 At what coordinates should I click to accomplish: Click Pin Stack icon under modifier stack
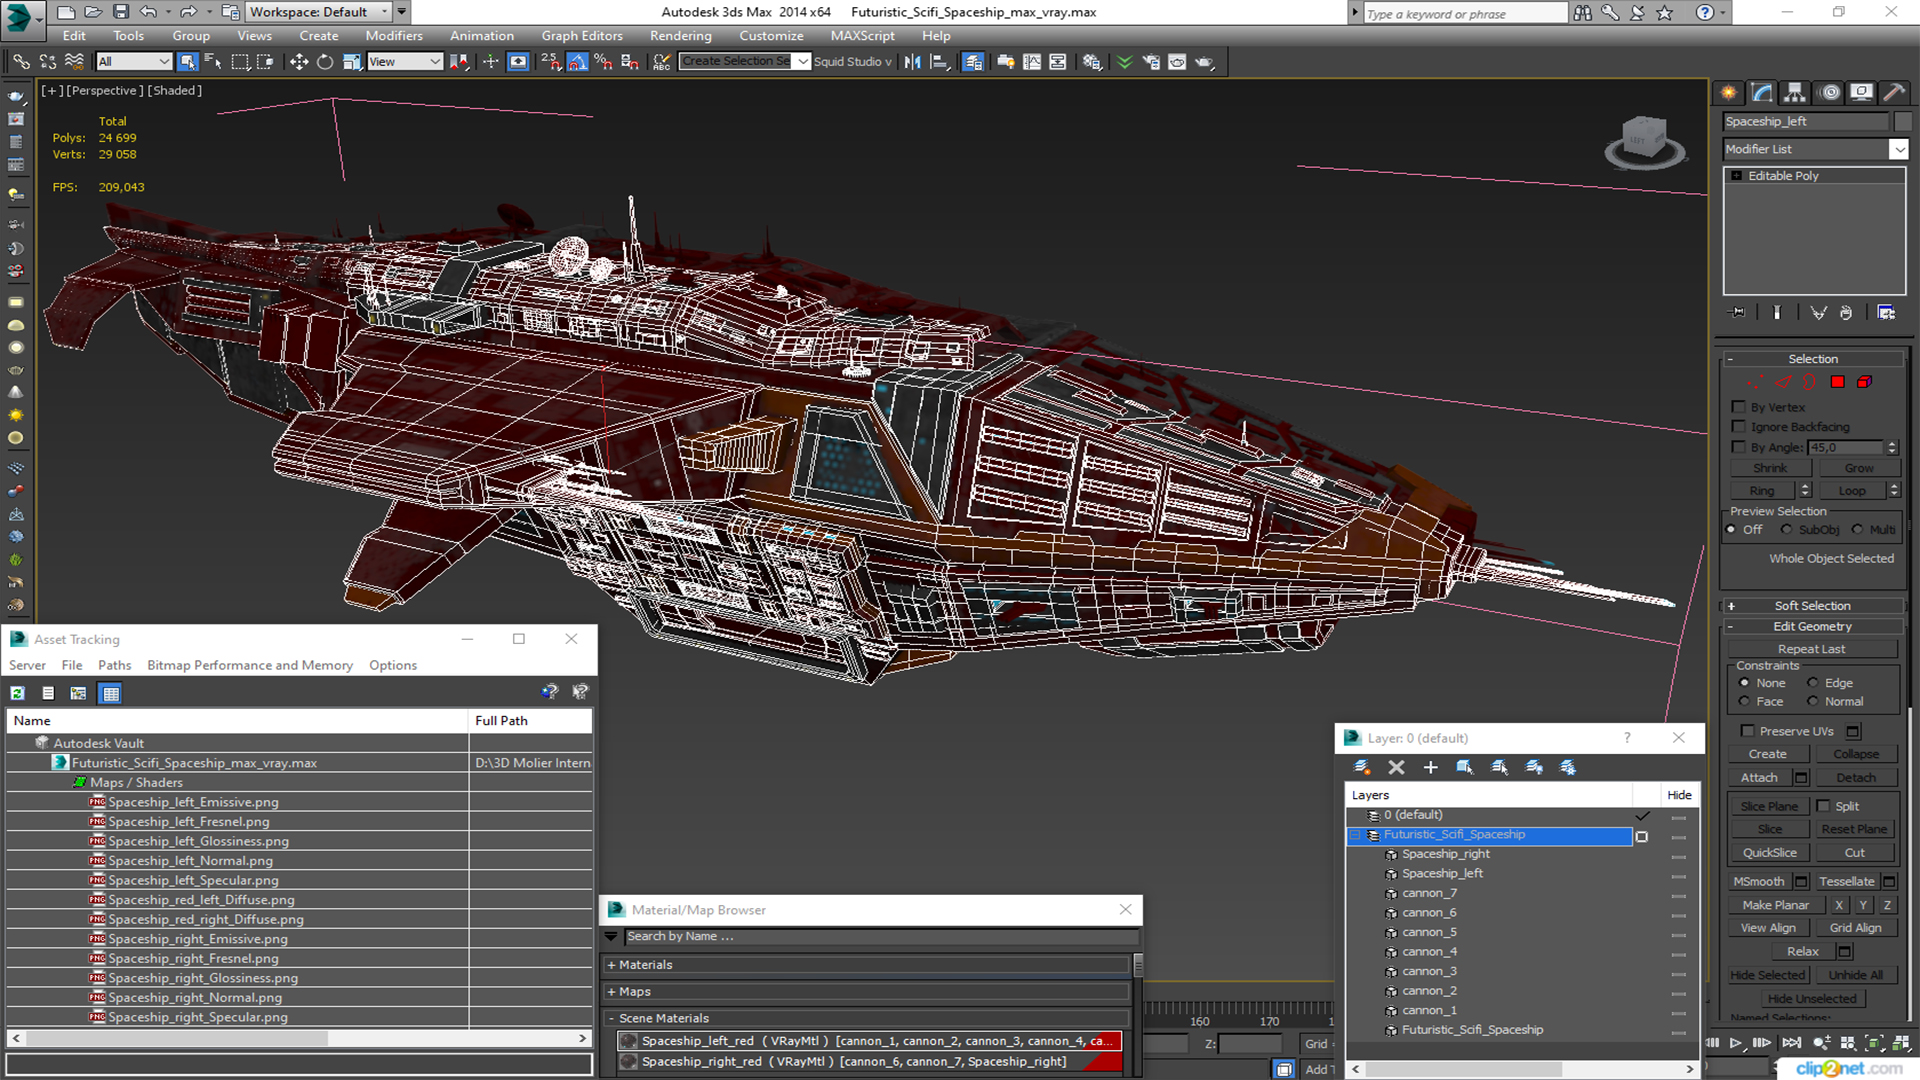[x=1738, y=313]
